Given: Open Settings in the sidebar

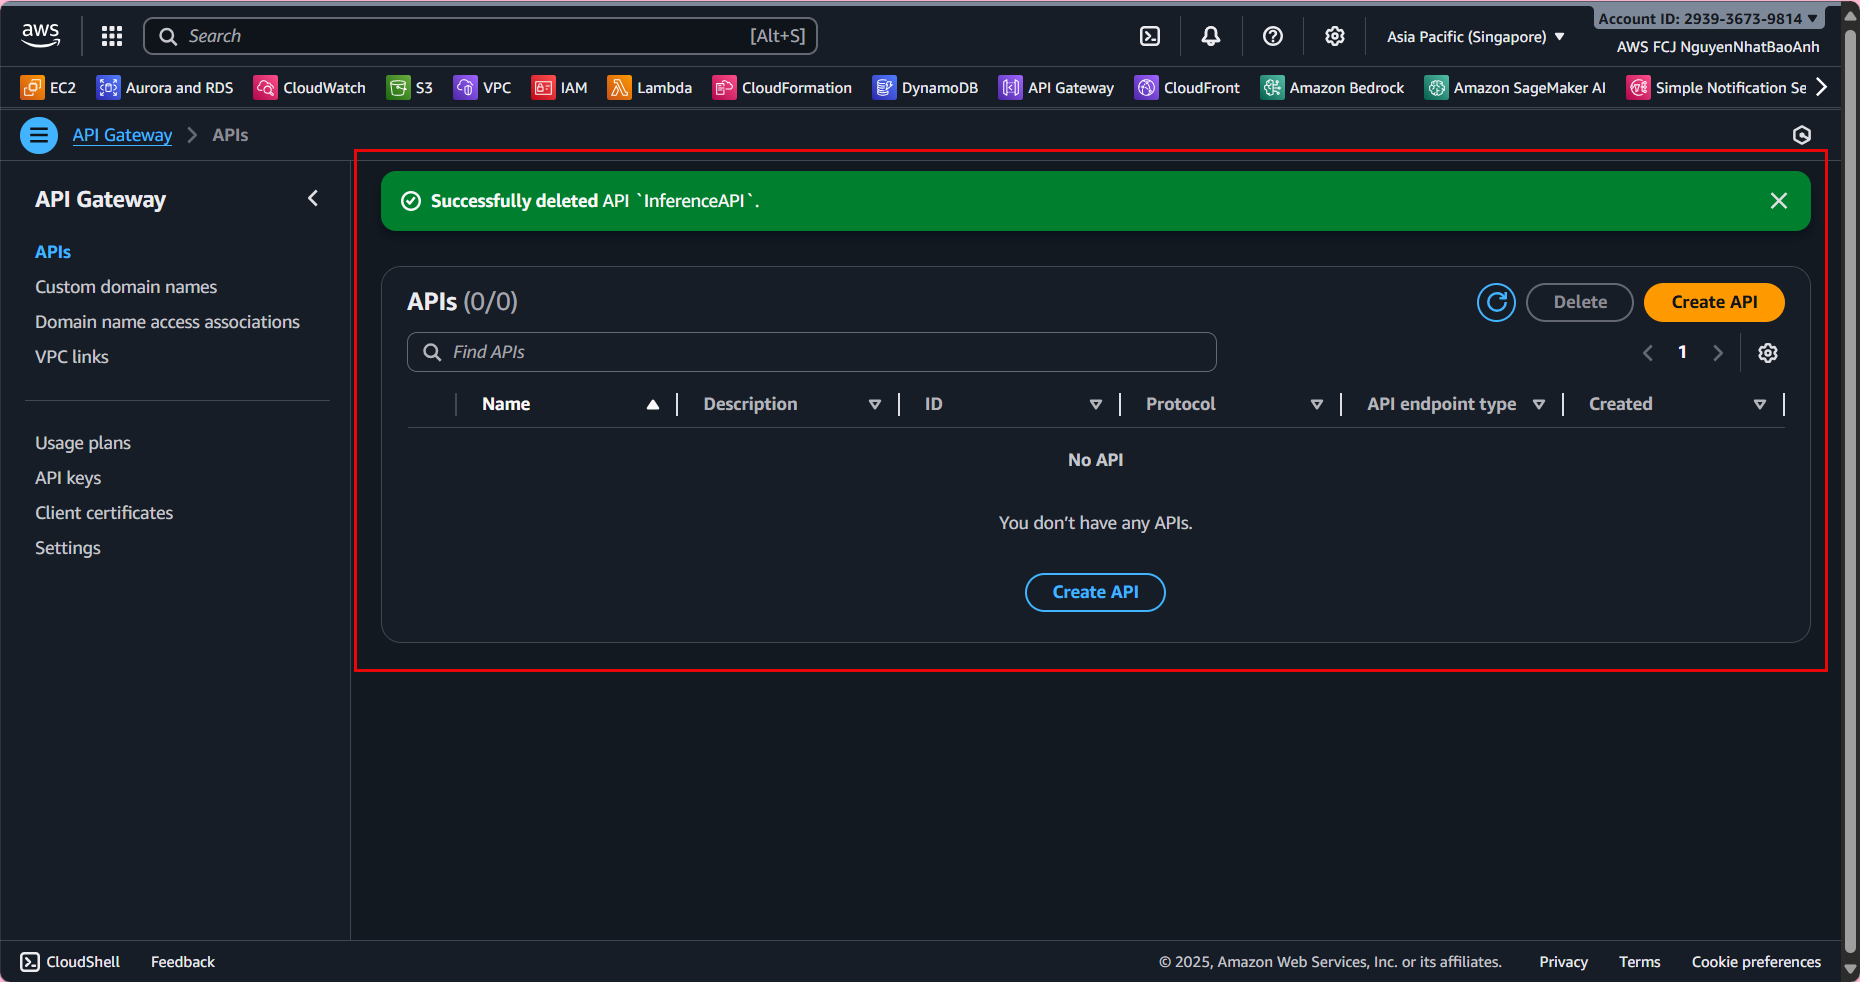Looking at the screenshot, I should click(68, 548).
